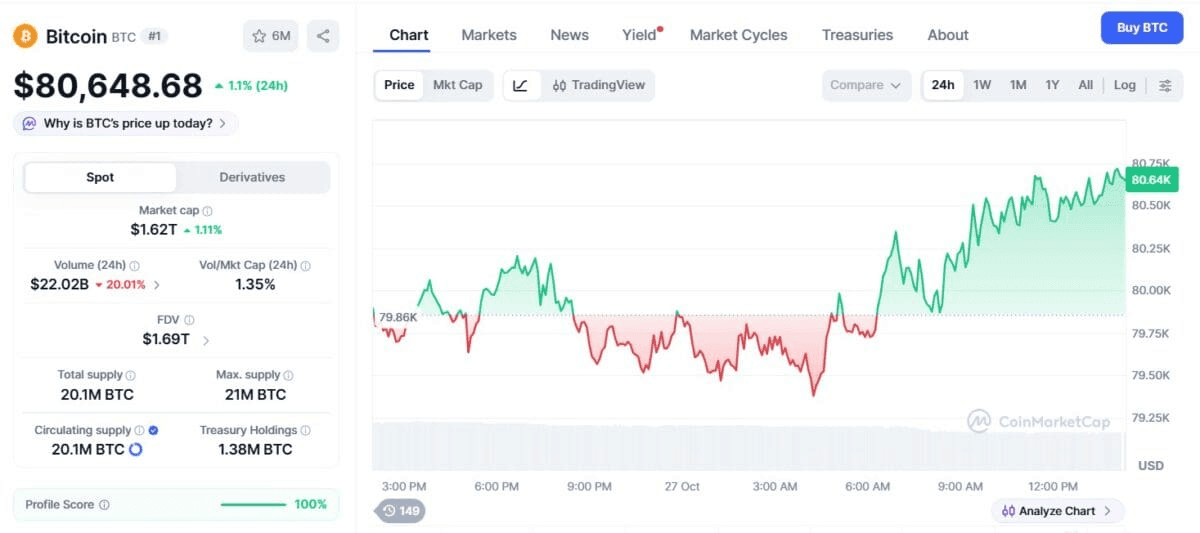Show FDV info icon
The width and height of the screenshot is (1200, 533).
(189, 320)
